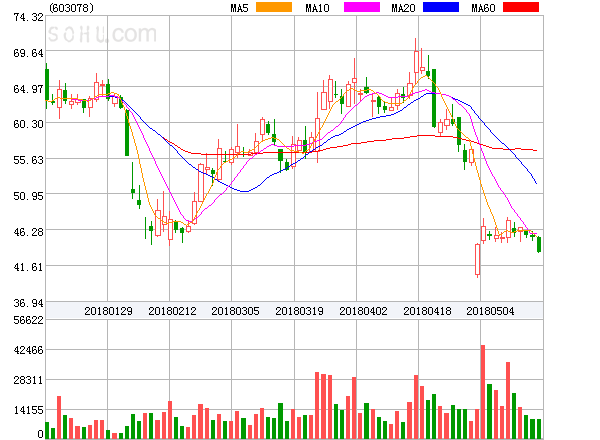The width and height of the screenshot is (600, 440).
Task: Click the 55.63 price axis label
Action: (x=28, y=160)
